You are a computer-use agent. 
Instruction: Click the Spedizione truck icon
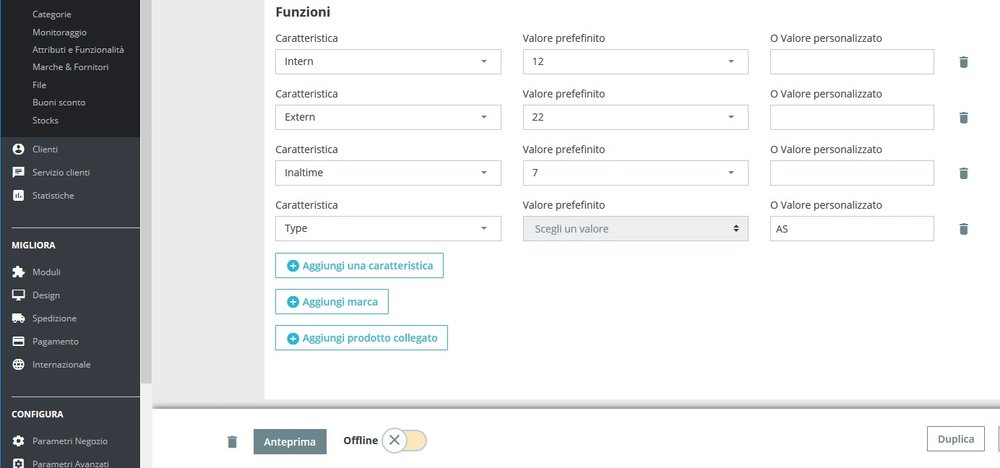point(18,318)
